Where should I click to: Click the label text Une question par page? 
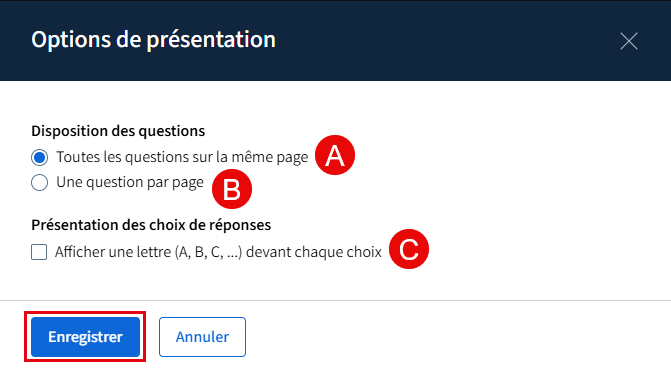coord(130,182)
